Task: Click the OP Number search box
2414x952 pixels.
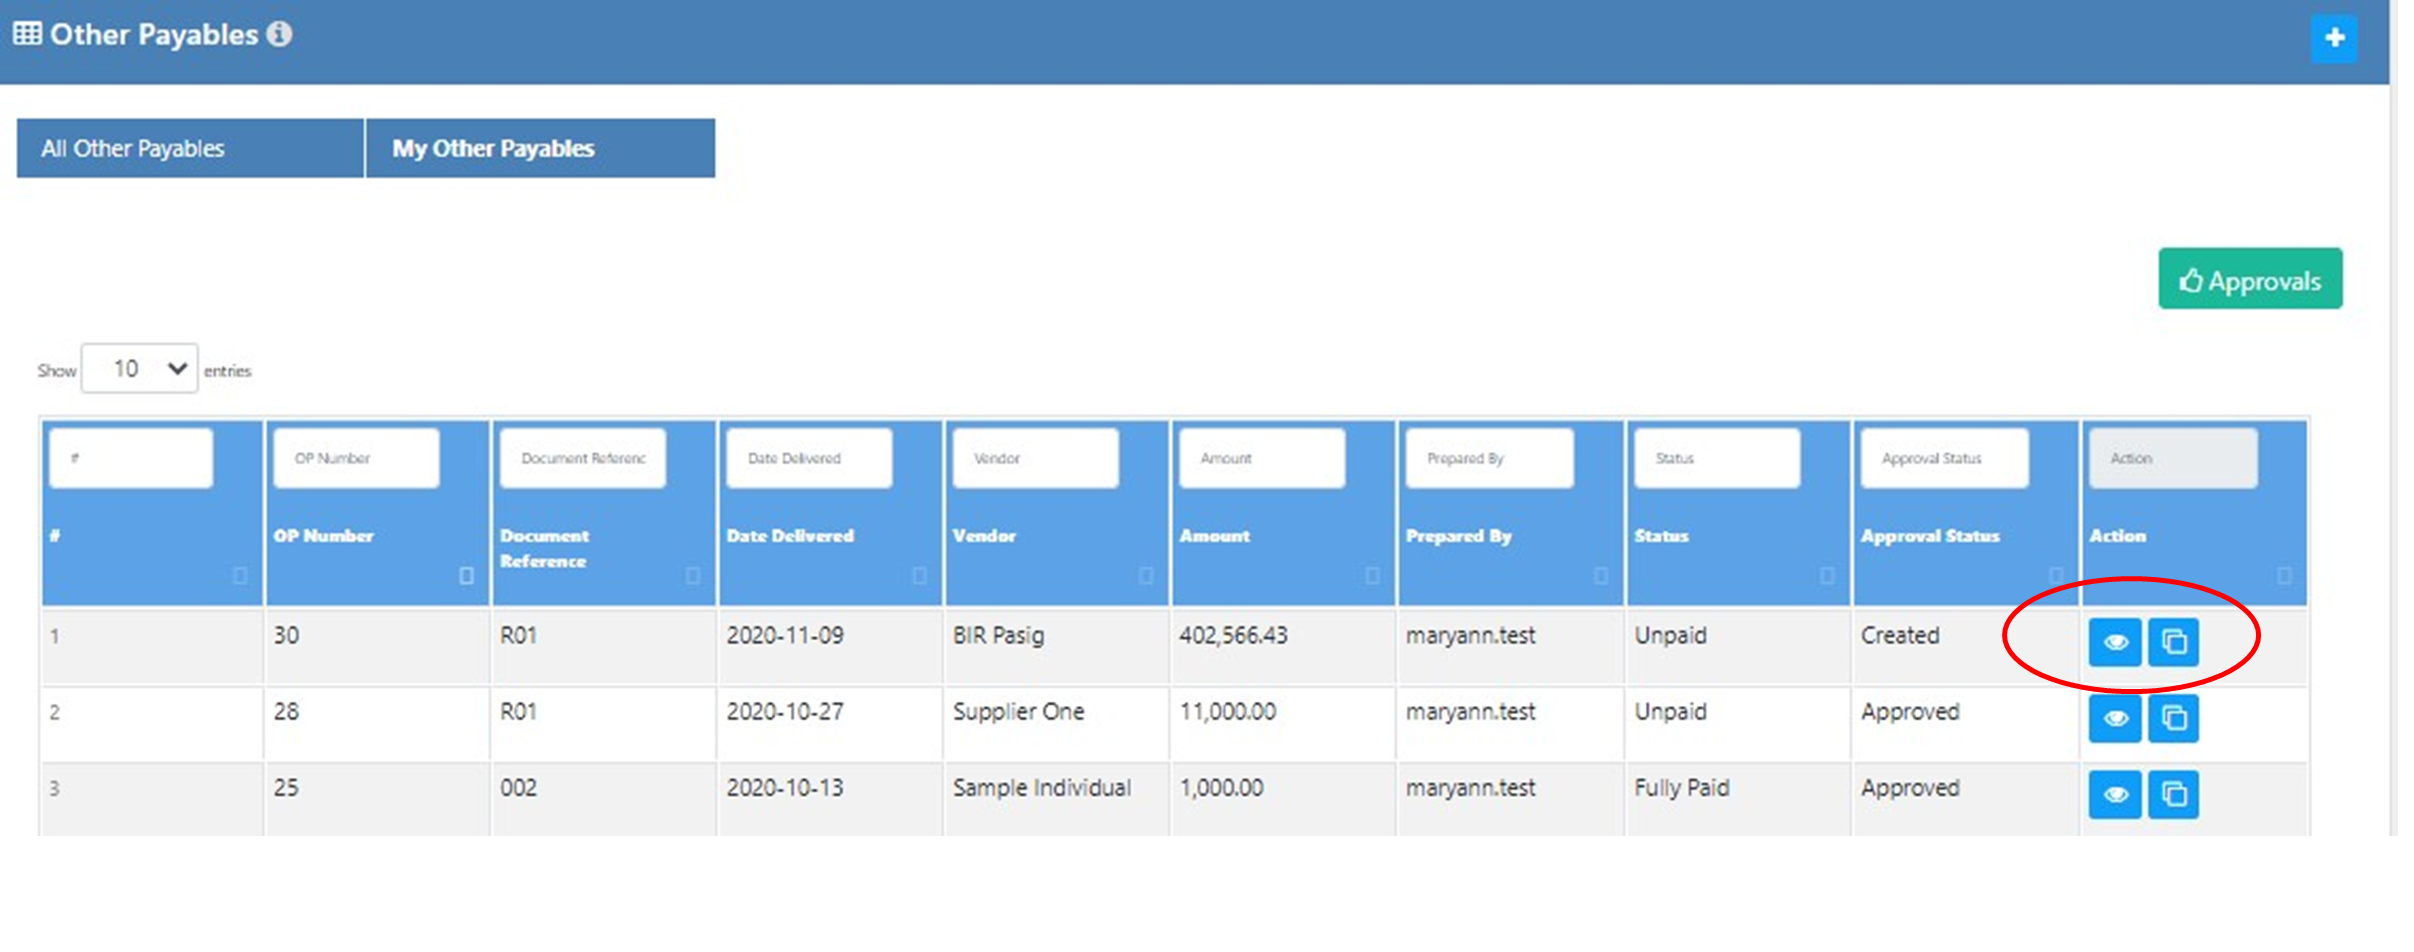Action: coord(356,458)
